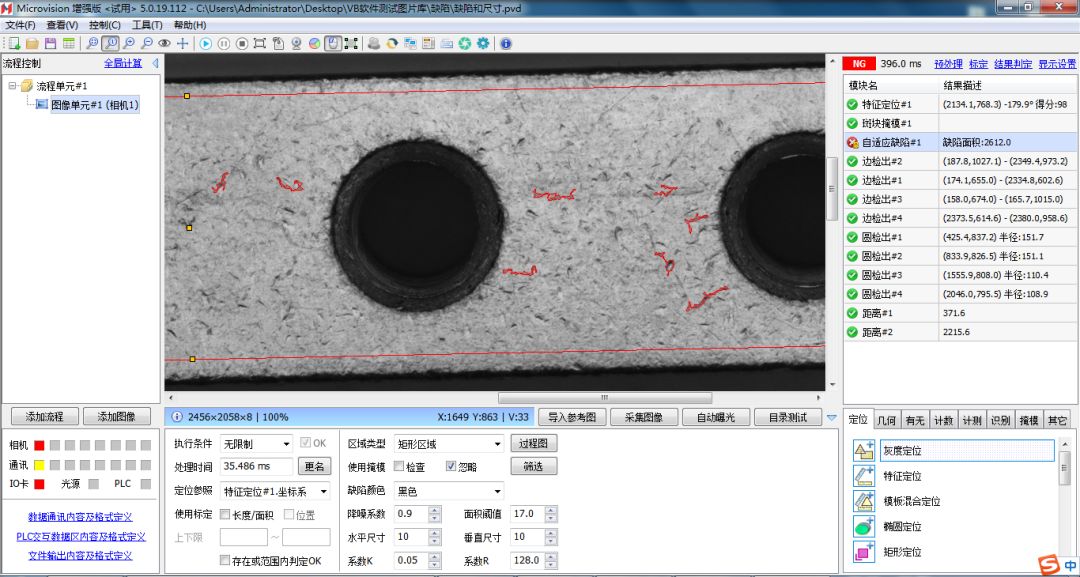The image size is (1080, 577).
Task: Open the 文件(F) menu
Action: [x=20, y=25]
